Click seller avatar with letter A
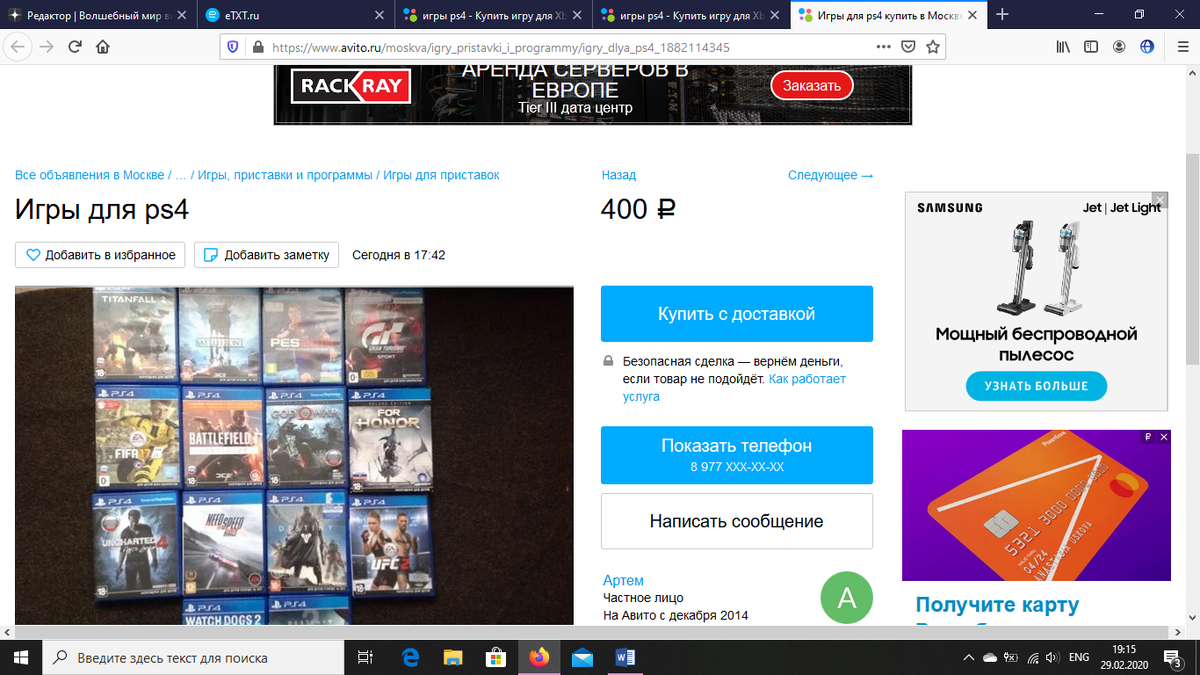 point(846,599)
